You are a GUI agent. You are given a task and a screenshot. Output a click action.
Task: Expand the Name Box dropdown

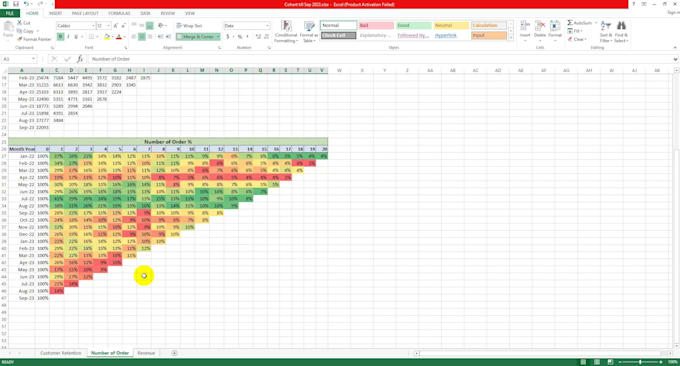click(x=33, y=59)
